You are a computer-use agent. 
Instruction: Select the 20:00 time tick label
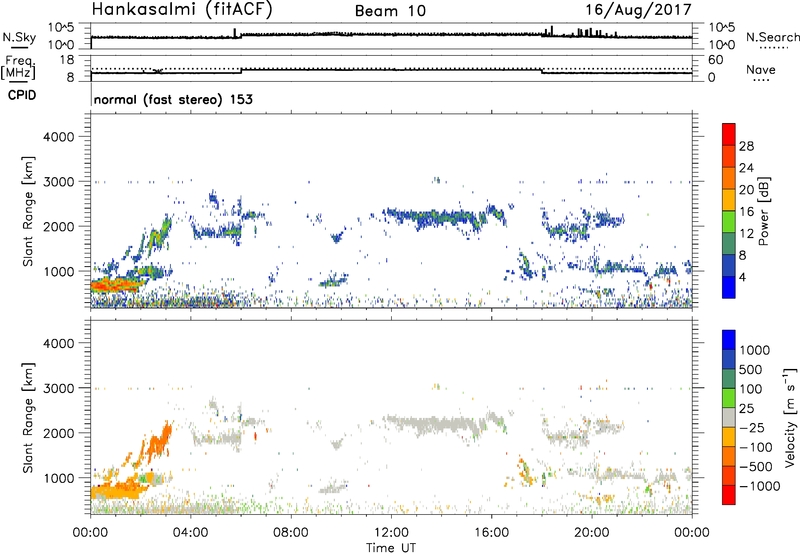592,533
